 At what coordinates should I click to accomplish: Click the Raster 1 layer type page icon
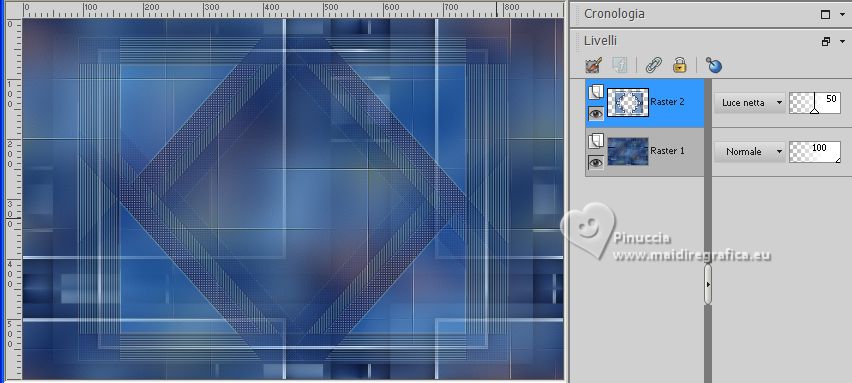point(596,141)
